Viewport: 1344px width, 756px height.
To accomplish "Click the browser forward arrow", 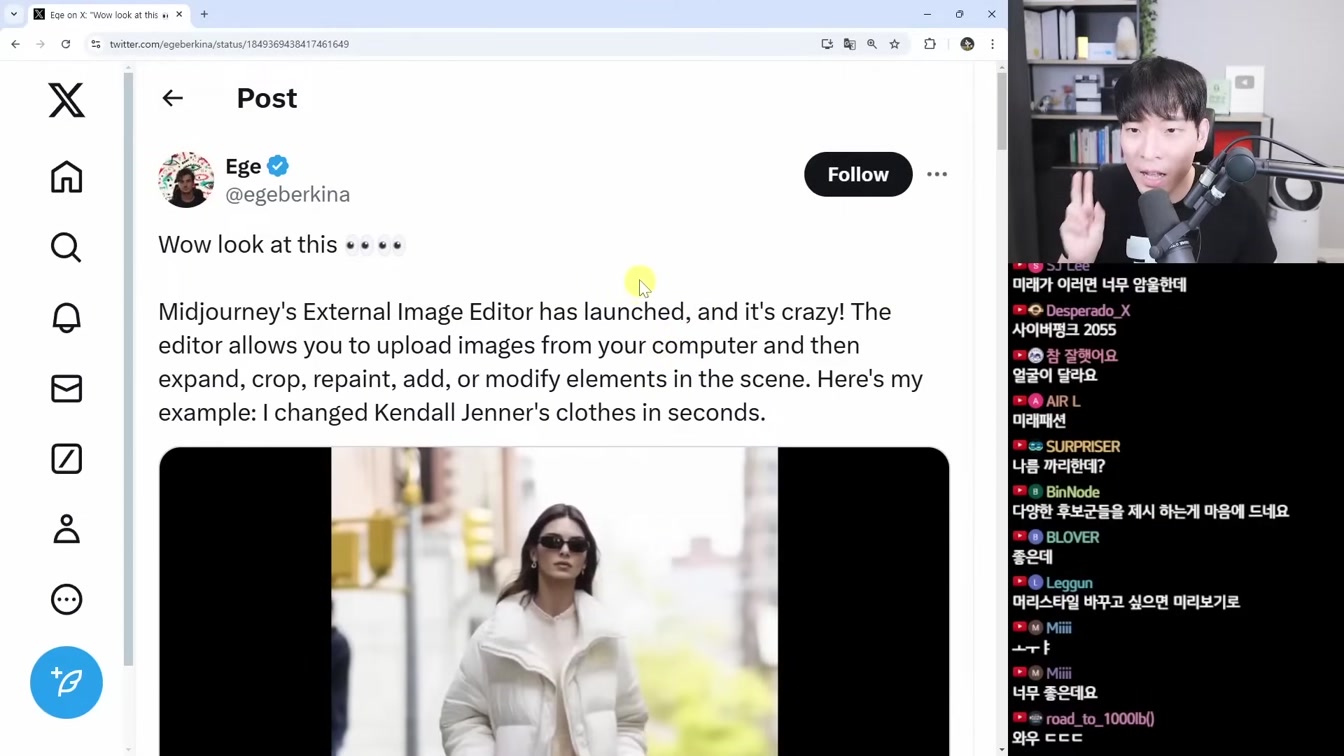I will (40, 44).
